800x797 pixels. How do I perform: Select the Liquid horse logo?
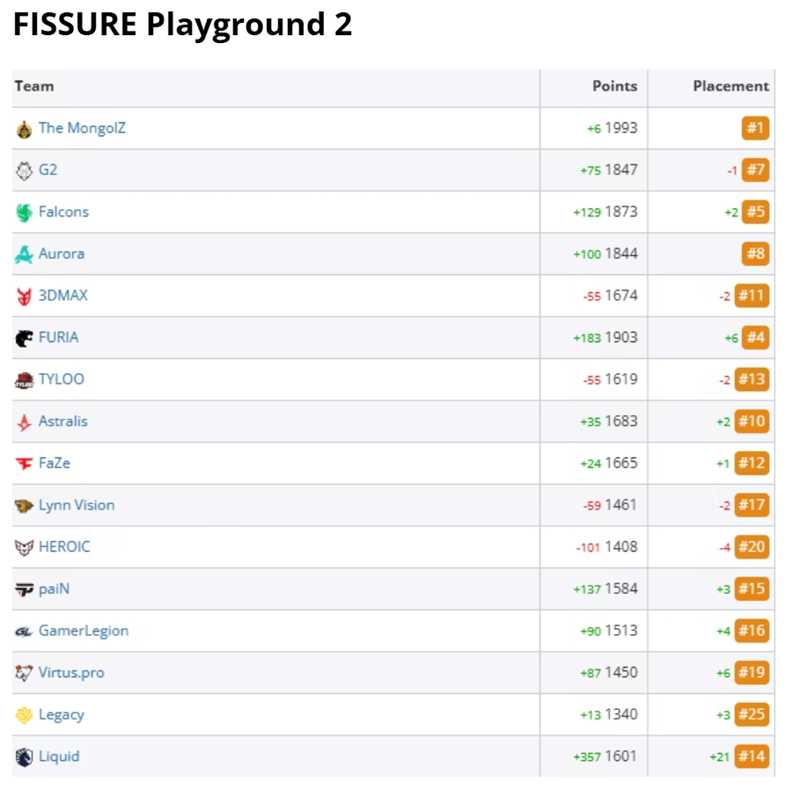[x=24, y=757]
